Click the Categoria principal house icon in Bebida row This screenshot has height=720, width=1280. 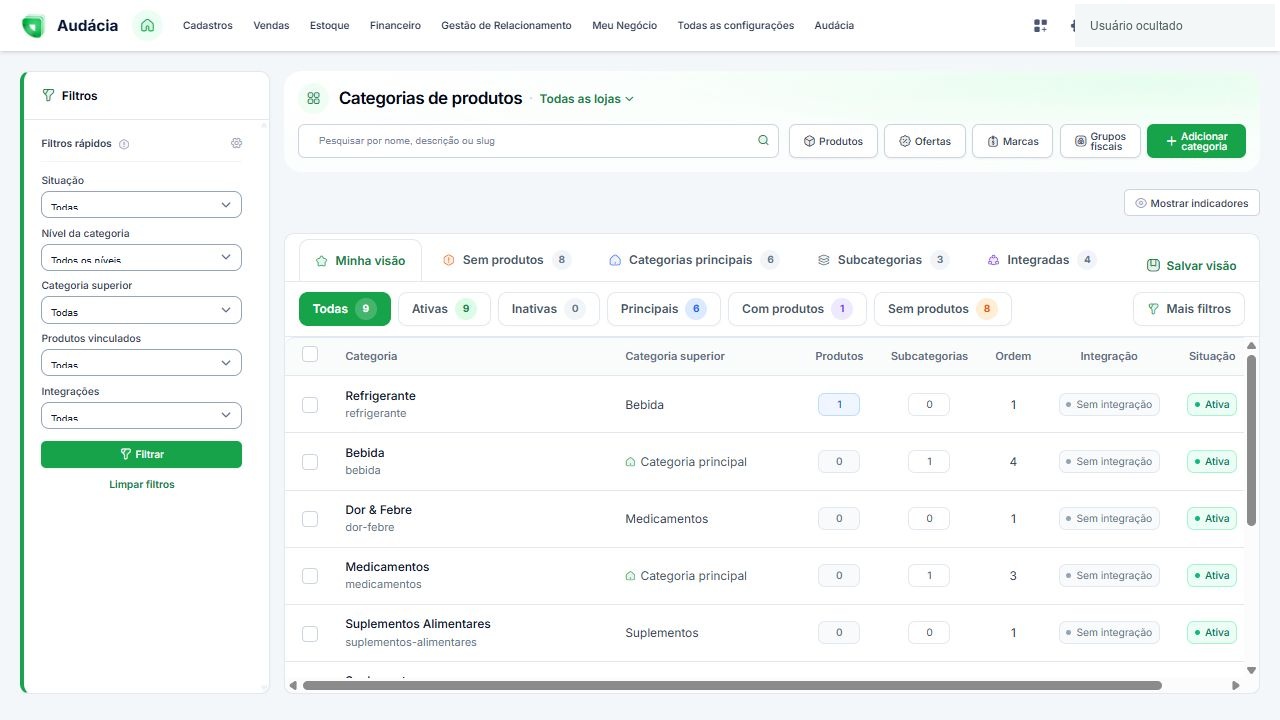click(x=630, y=462)
